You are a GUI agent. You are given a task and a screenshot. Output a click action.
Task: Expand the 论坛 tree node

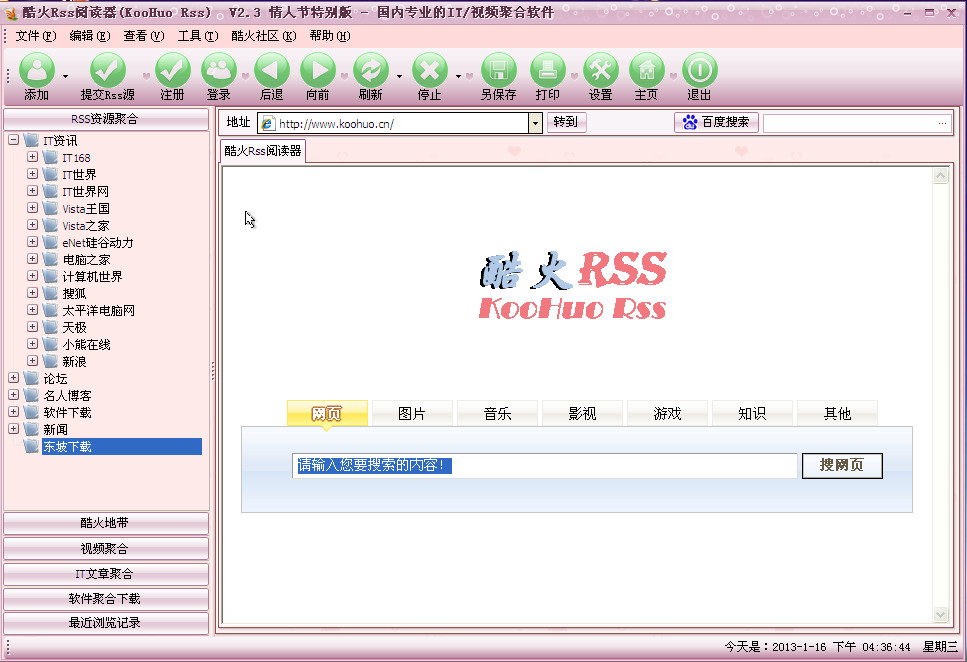(x=14, y=378)
